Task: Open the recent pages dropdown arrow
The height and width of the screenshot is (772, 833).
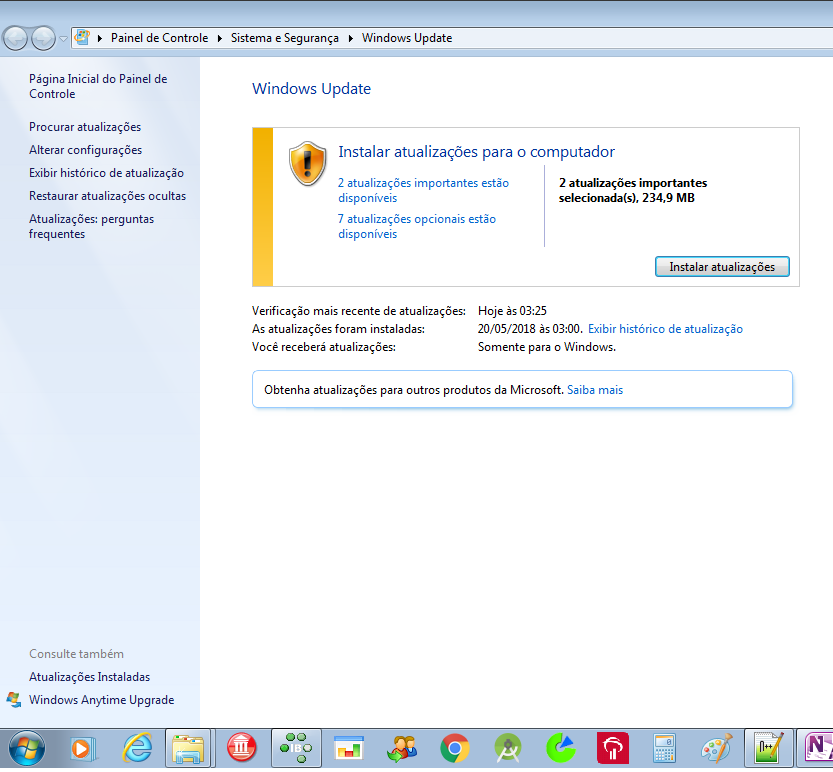Action: [x=63, y=38]
